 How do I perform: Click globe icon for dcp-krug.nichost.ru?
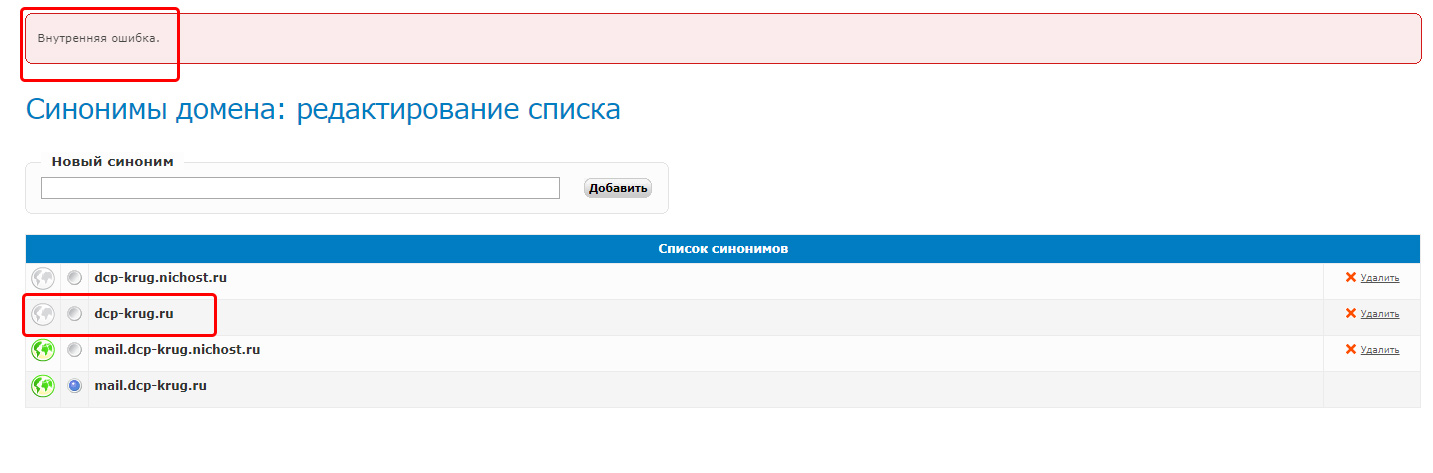pos(43,278)
